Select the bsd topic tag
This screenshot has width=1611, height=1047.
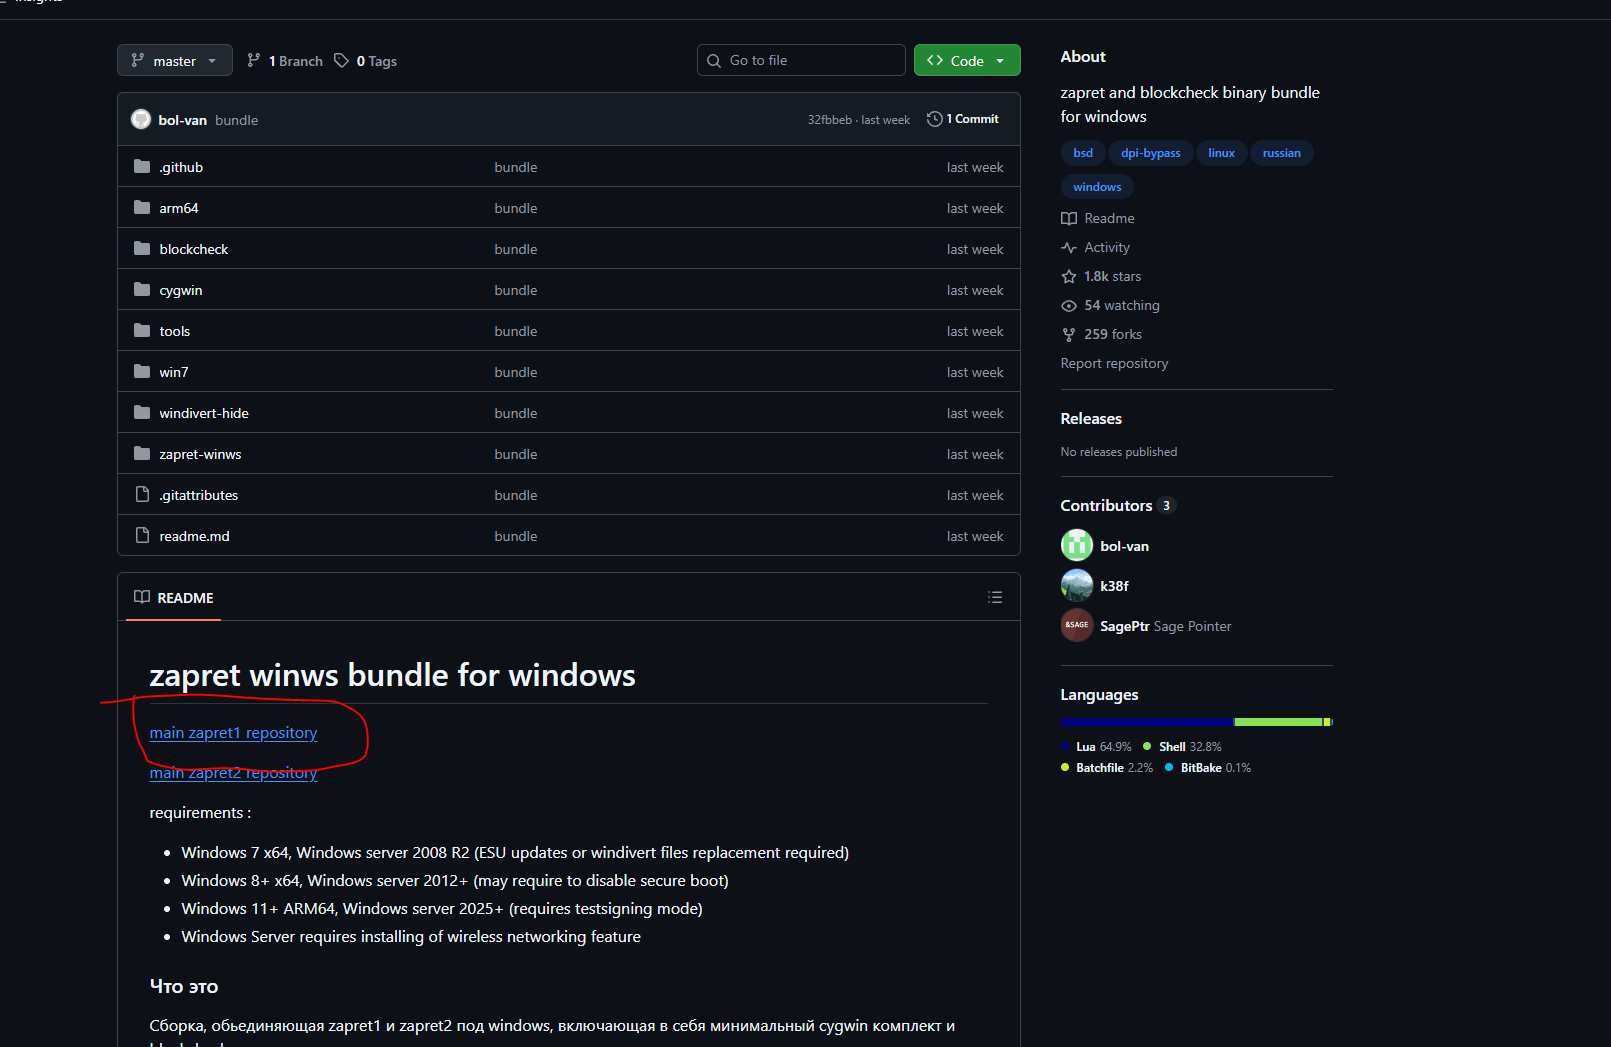[x=1083, y=153]
